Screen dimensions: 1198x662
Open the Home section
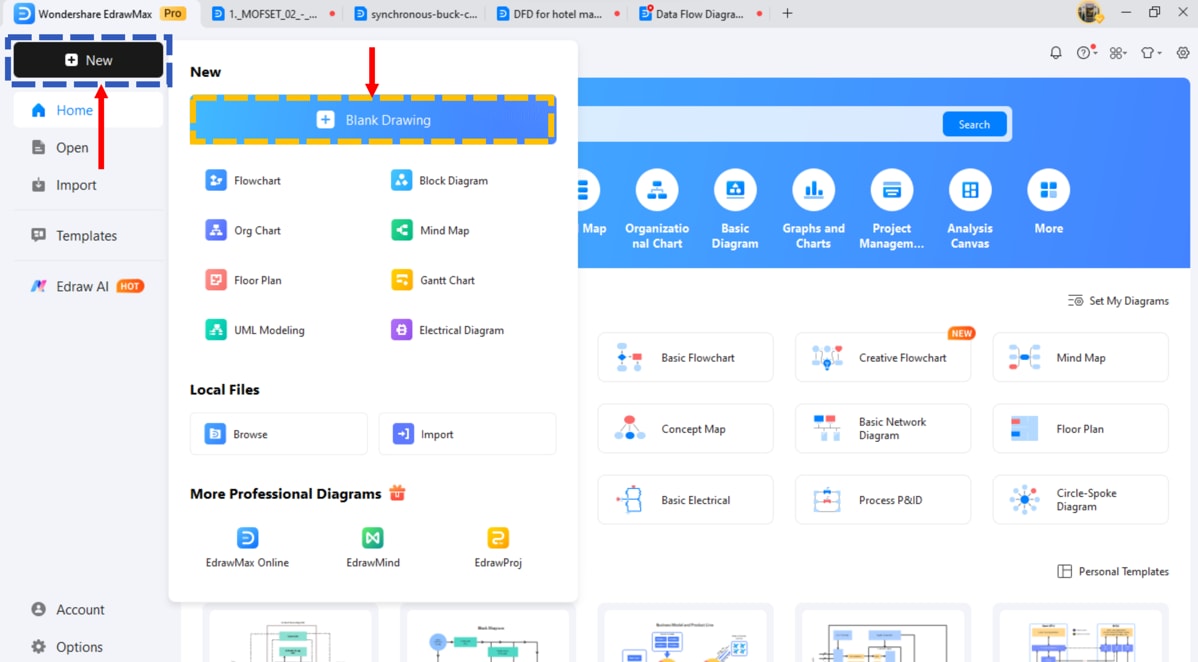(x=89, y=110)
